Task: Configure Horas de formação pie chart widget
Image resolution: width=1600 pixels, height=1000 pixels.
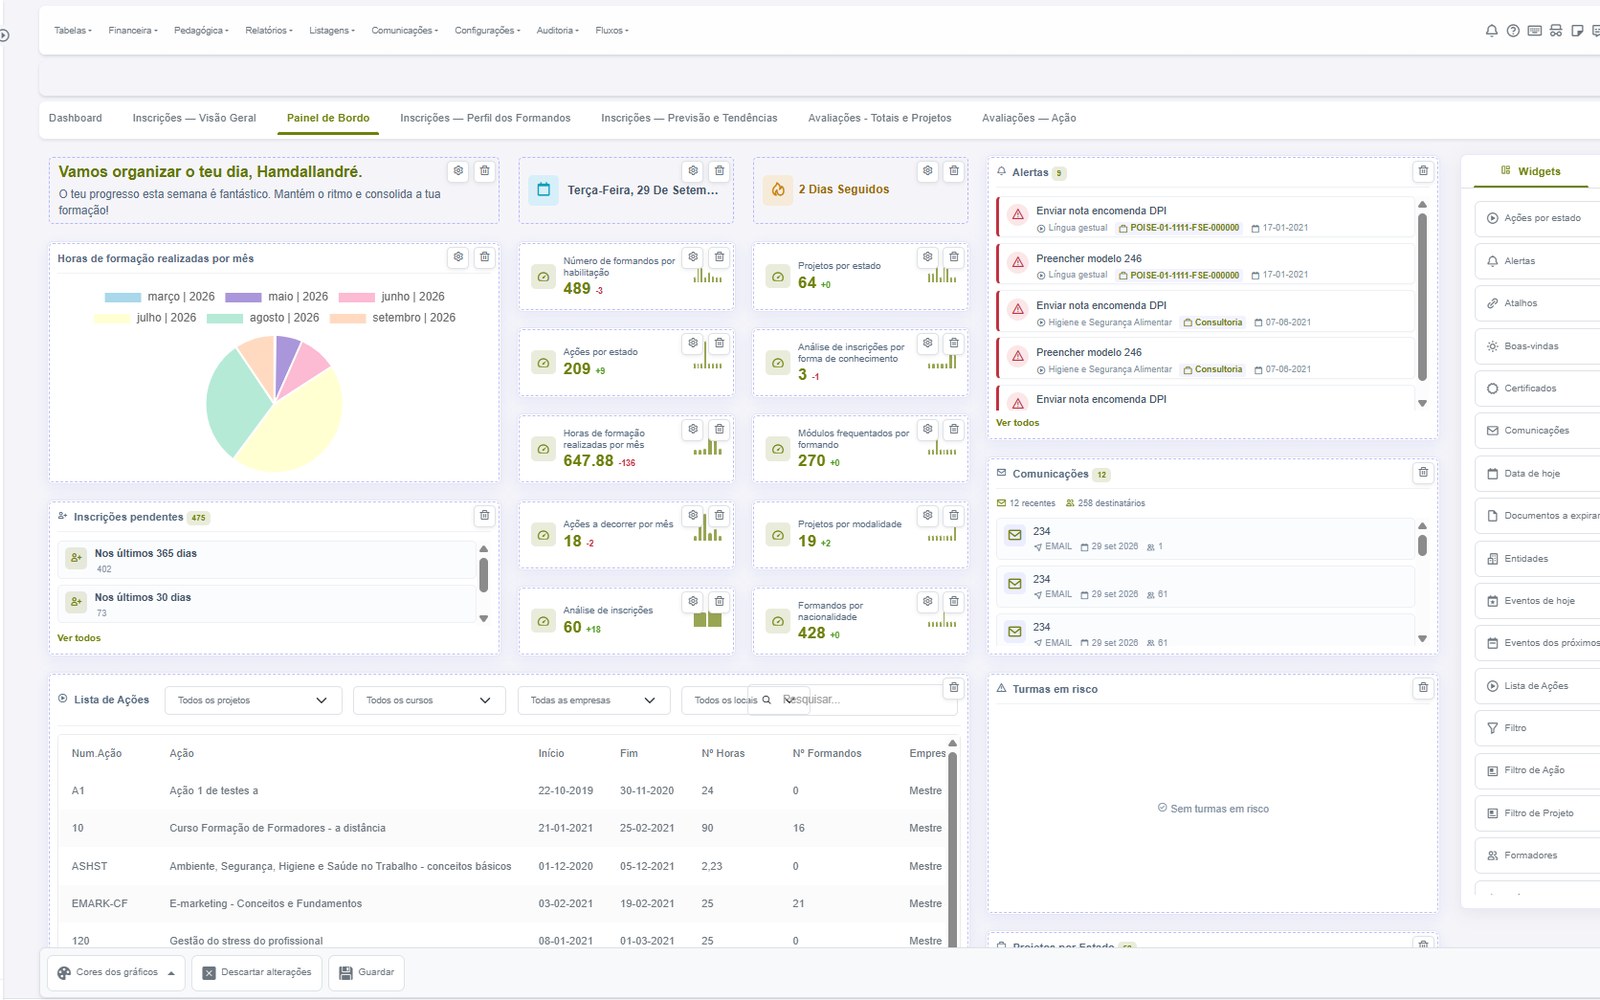Action: tap(458, 257)
